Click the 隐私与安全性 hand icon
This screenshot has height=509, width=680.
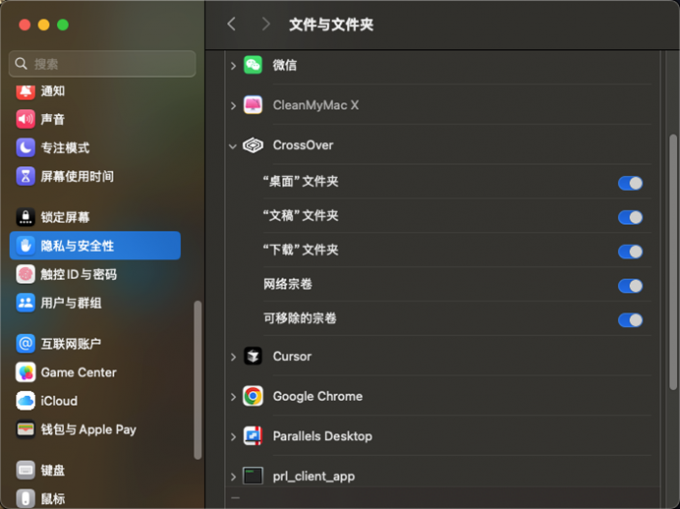click(26, 246)
